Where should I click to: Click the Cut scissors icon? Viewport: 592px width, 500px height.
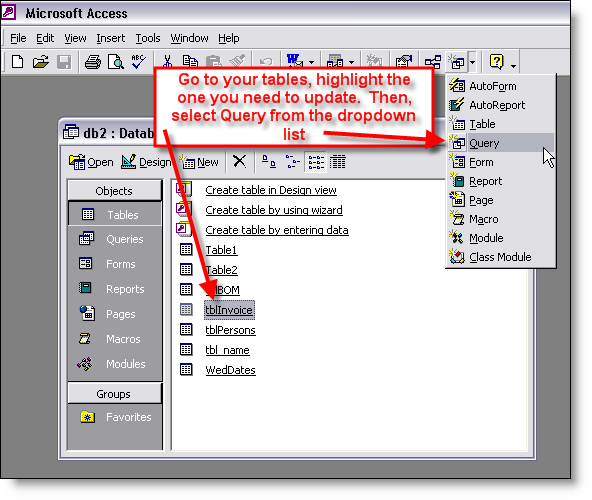(x=167, y=62)
